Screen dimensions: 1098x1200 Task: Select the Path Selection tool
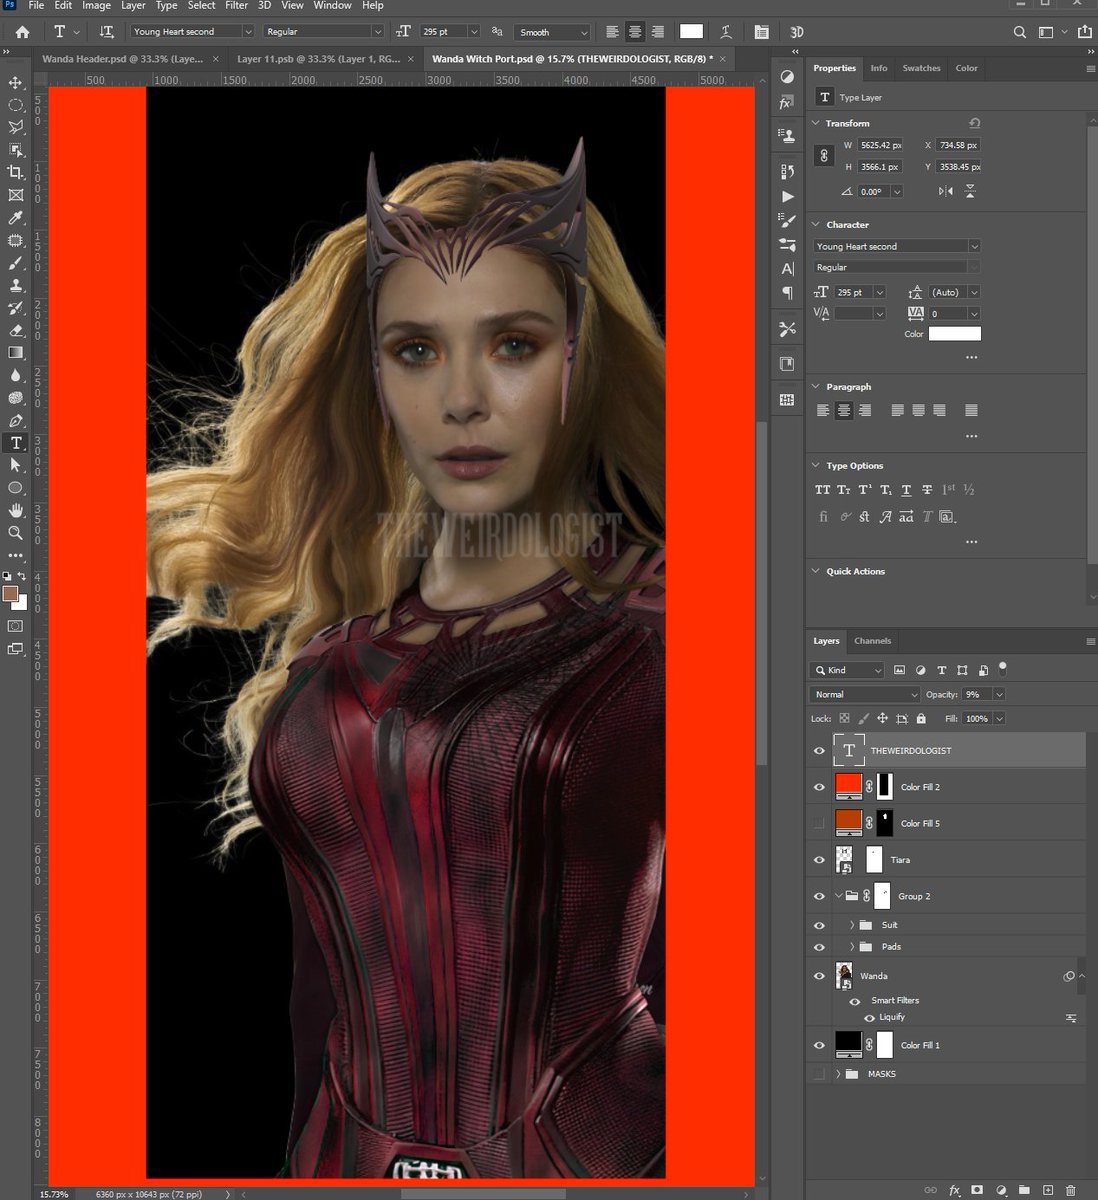coord(16,465)
